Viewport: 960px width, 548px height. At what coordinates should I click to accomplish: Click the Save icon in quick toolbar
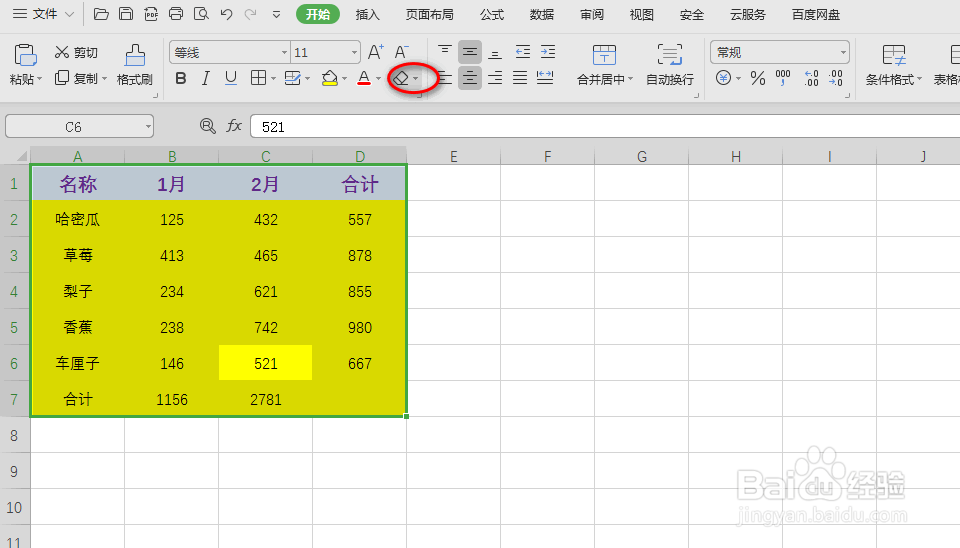point(126,14)
